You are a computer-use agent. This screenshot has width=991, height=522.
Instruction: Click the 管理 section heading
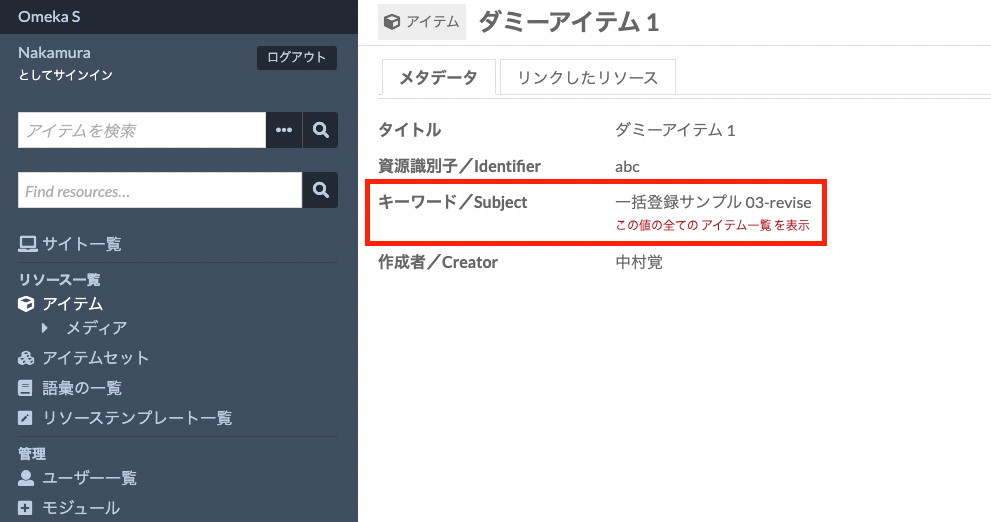[32, 454]
